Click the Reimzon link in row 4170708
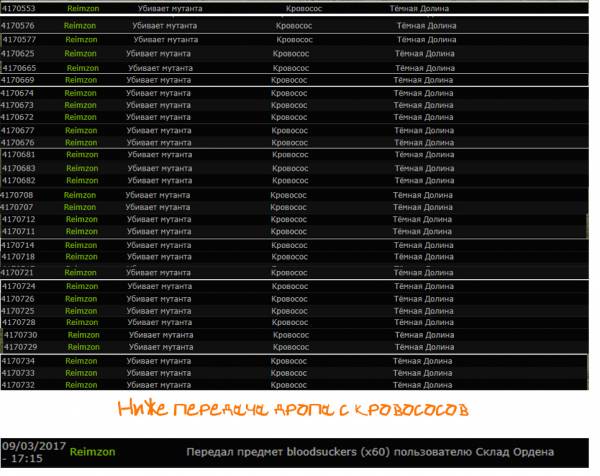600x476 pixels. [x=80, y=195]
